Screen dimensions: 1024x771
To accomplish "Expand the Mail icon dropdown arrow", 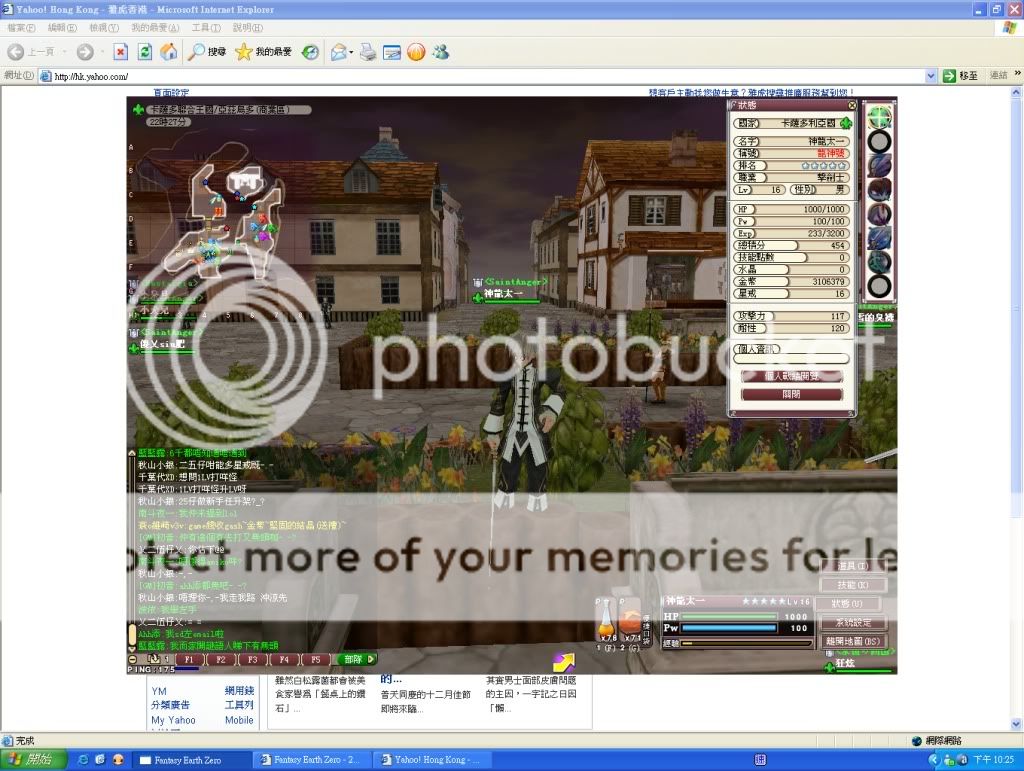I will 351,52.
